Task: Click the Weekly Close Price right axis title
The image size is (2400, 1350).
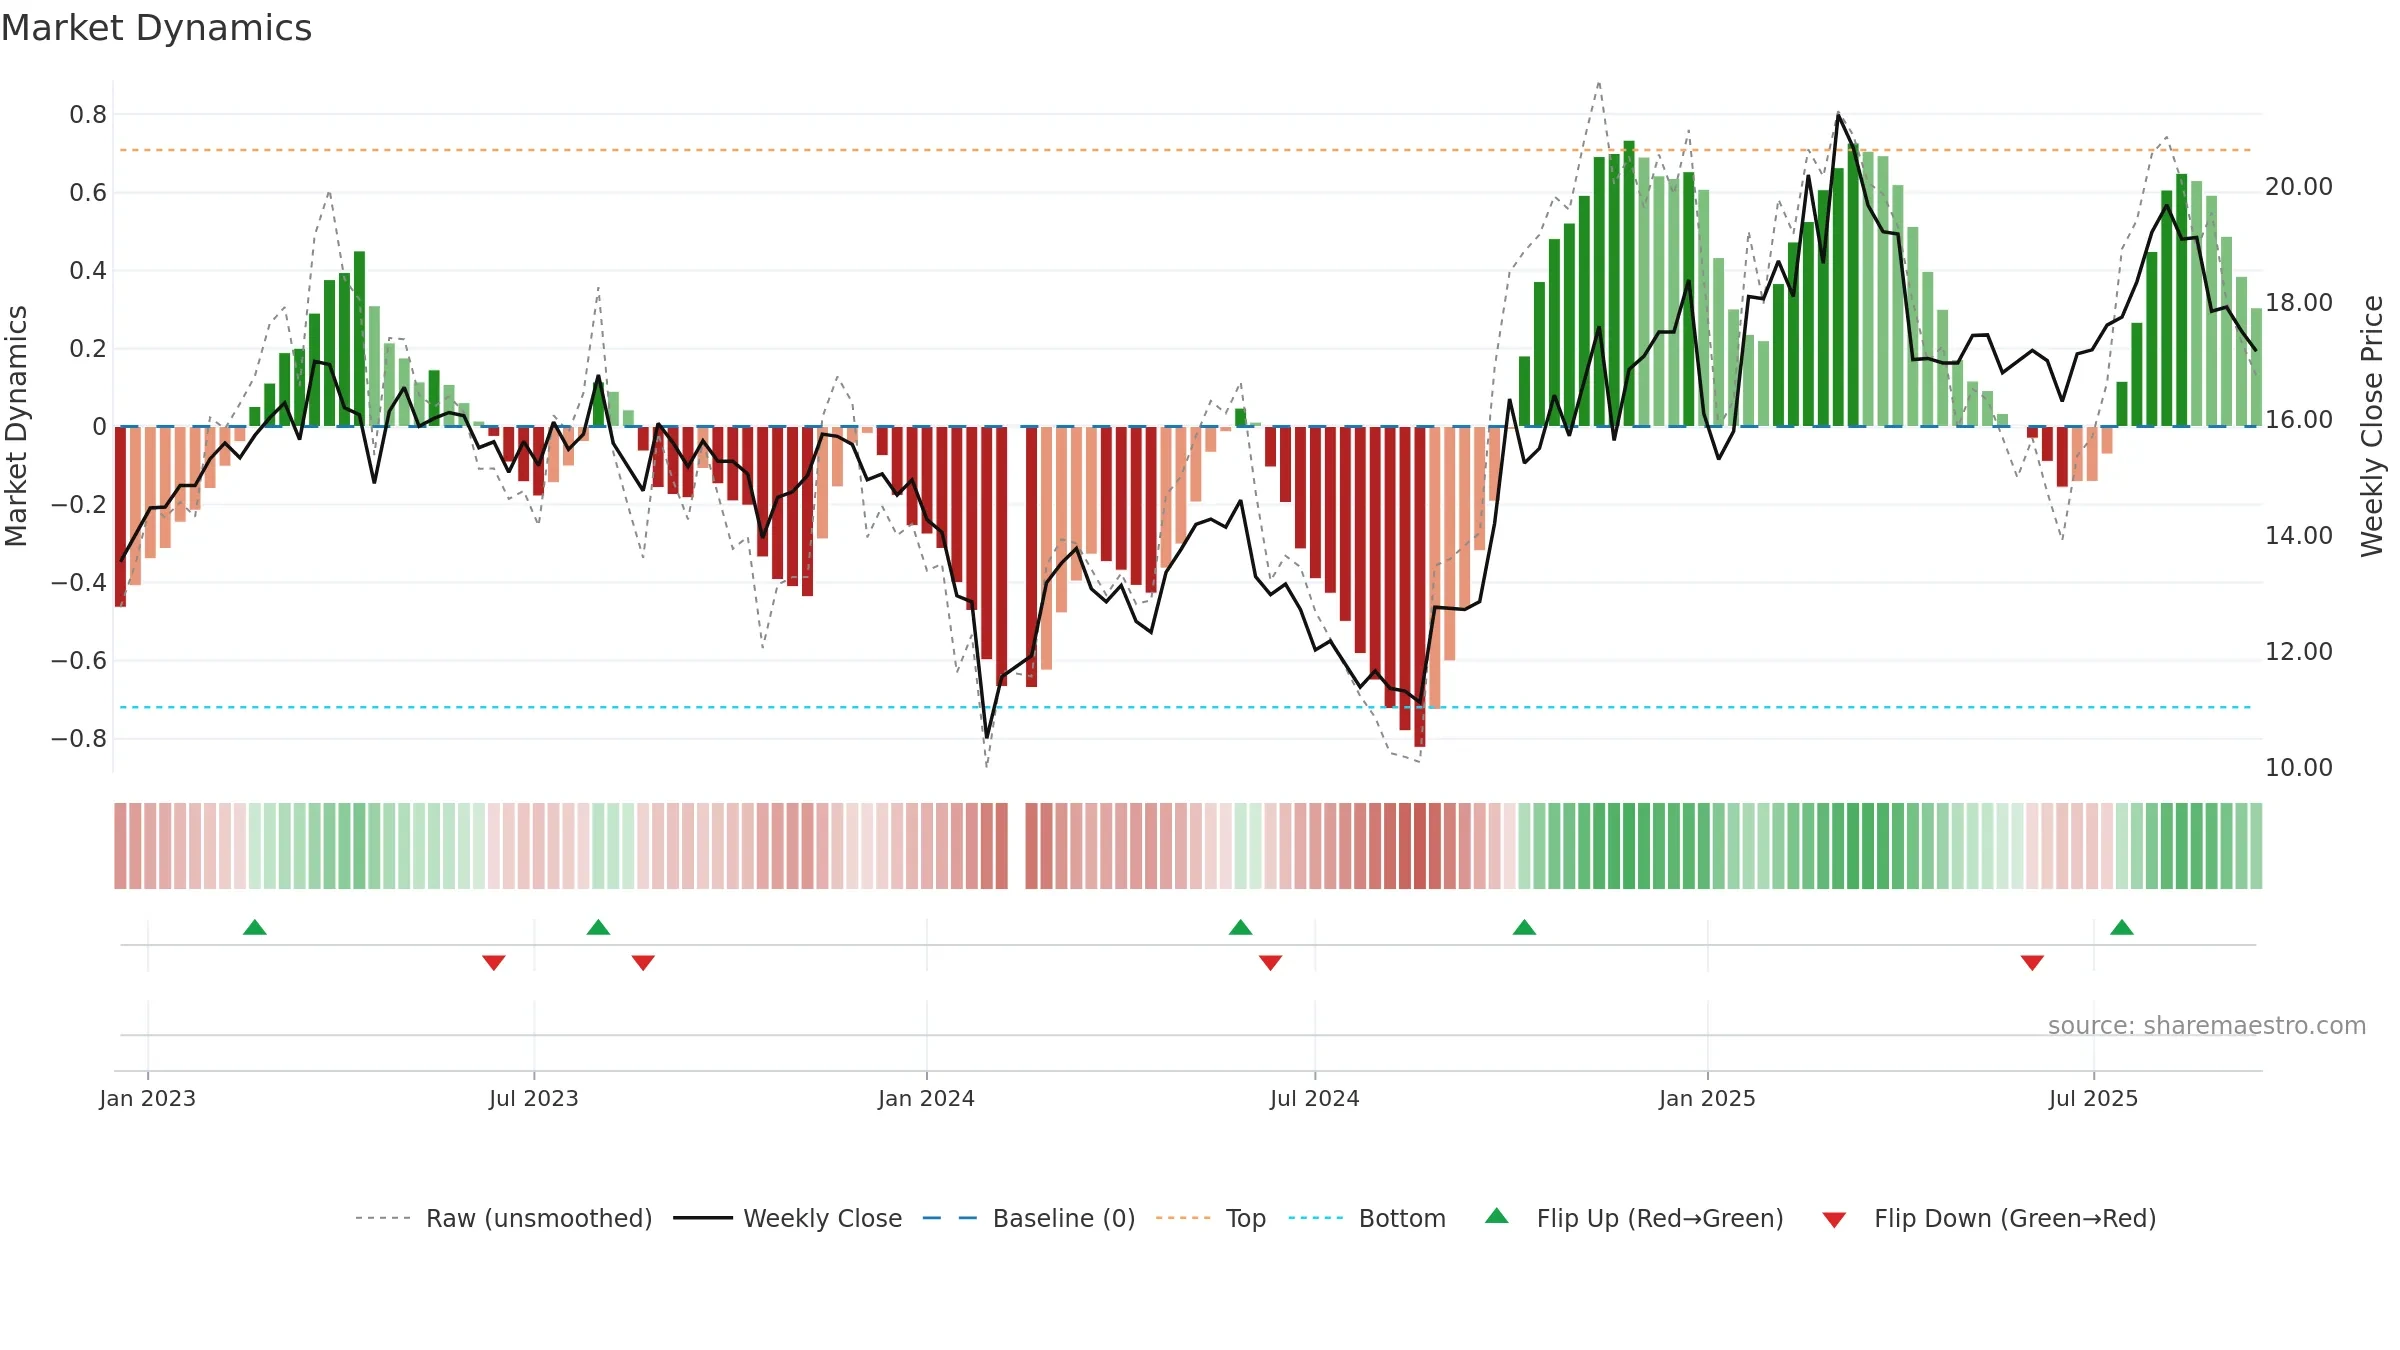Action: point(2372,426)
